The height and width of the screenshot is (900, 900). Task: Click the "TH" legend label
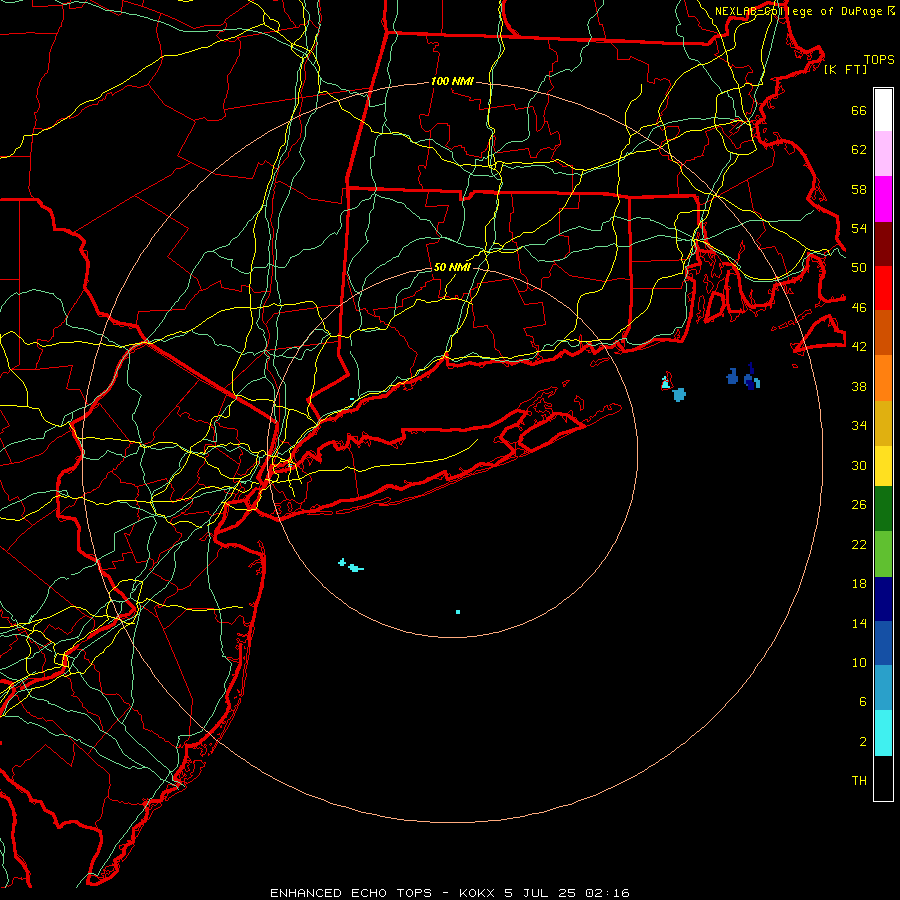[859, 781]
